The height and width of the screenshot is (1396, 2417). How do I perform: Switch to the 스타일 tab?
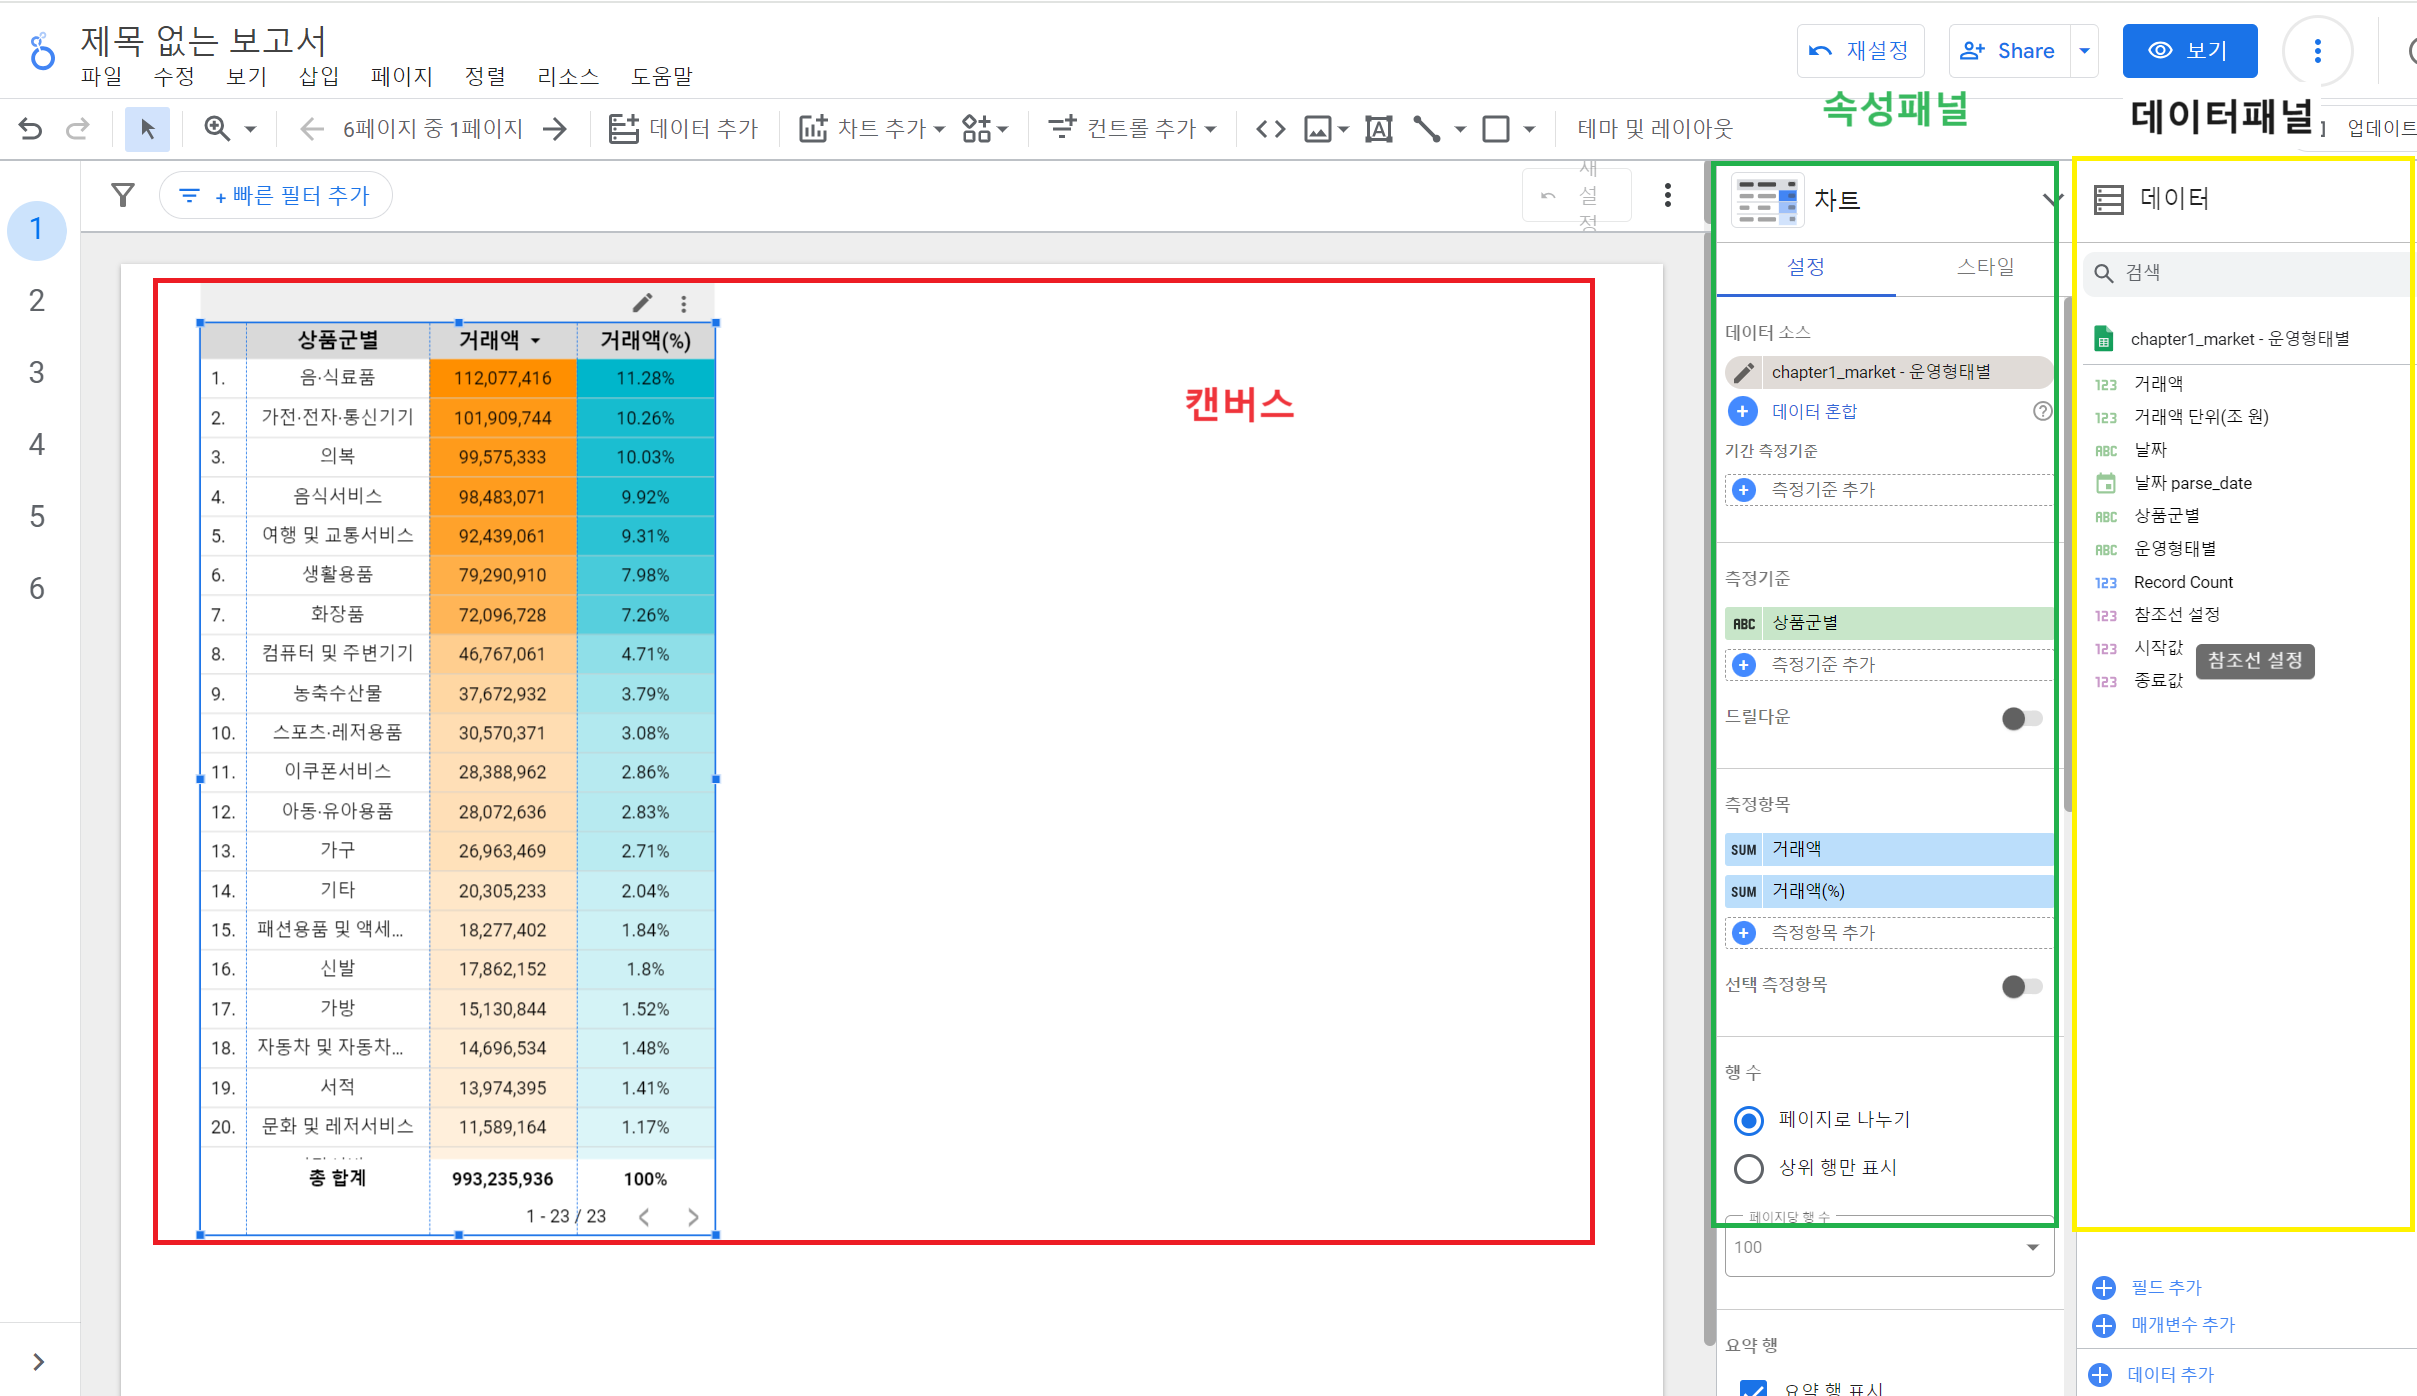click(1984, 267)
